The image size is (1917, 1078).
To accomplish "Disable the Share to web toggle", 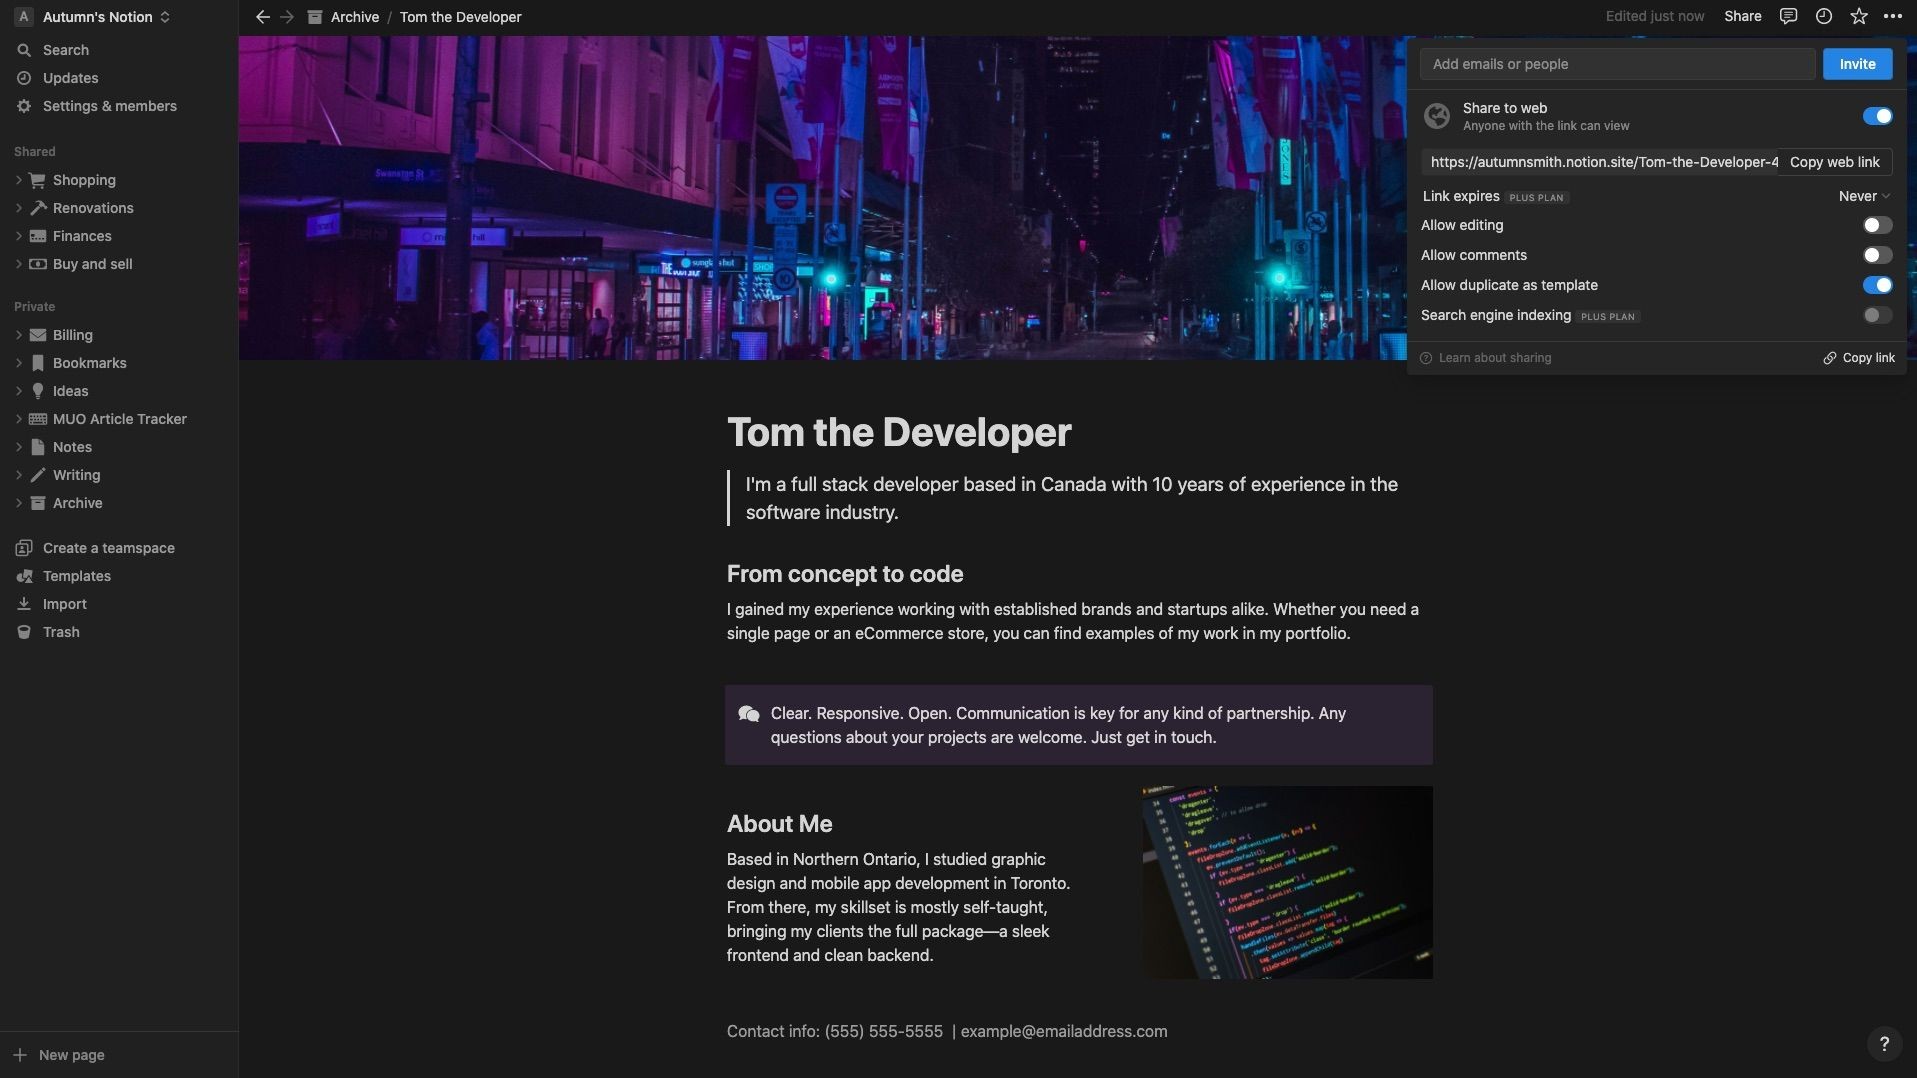I will [x=1877, y=116].
